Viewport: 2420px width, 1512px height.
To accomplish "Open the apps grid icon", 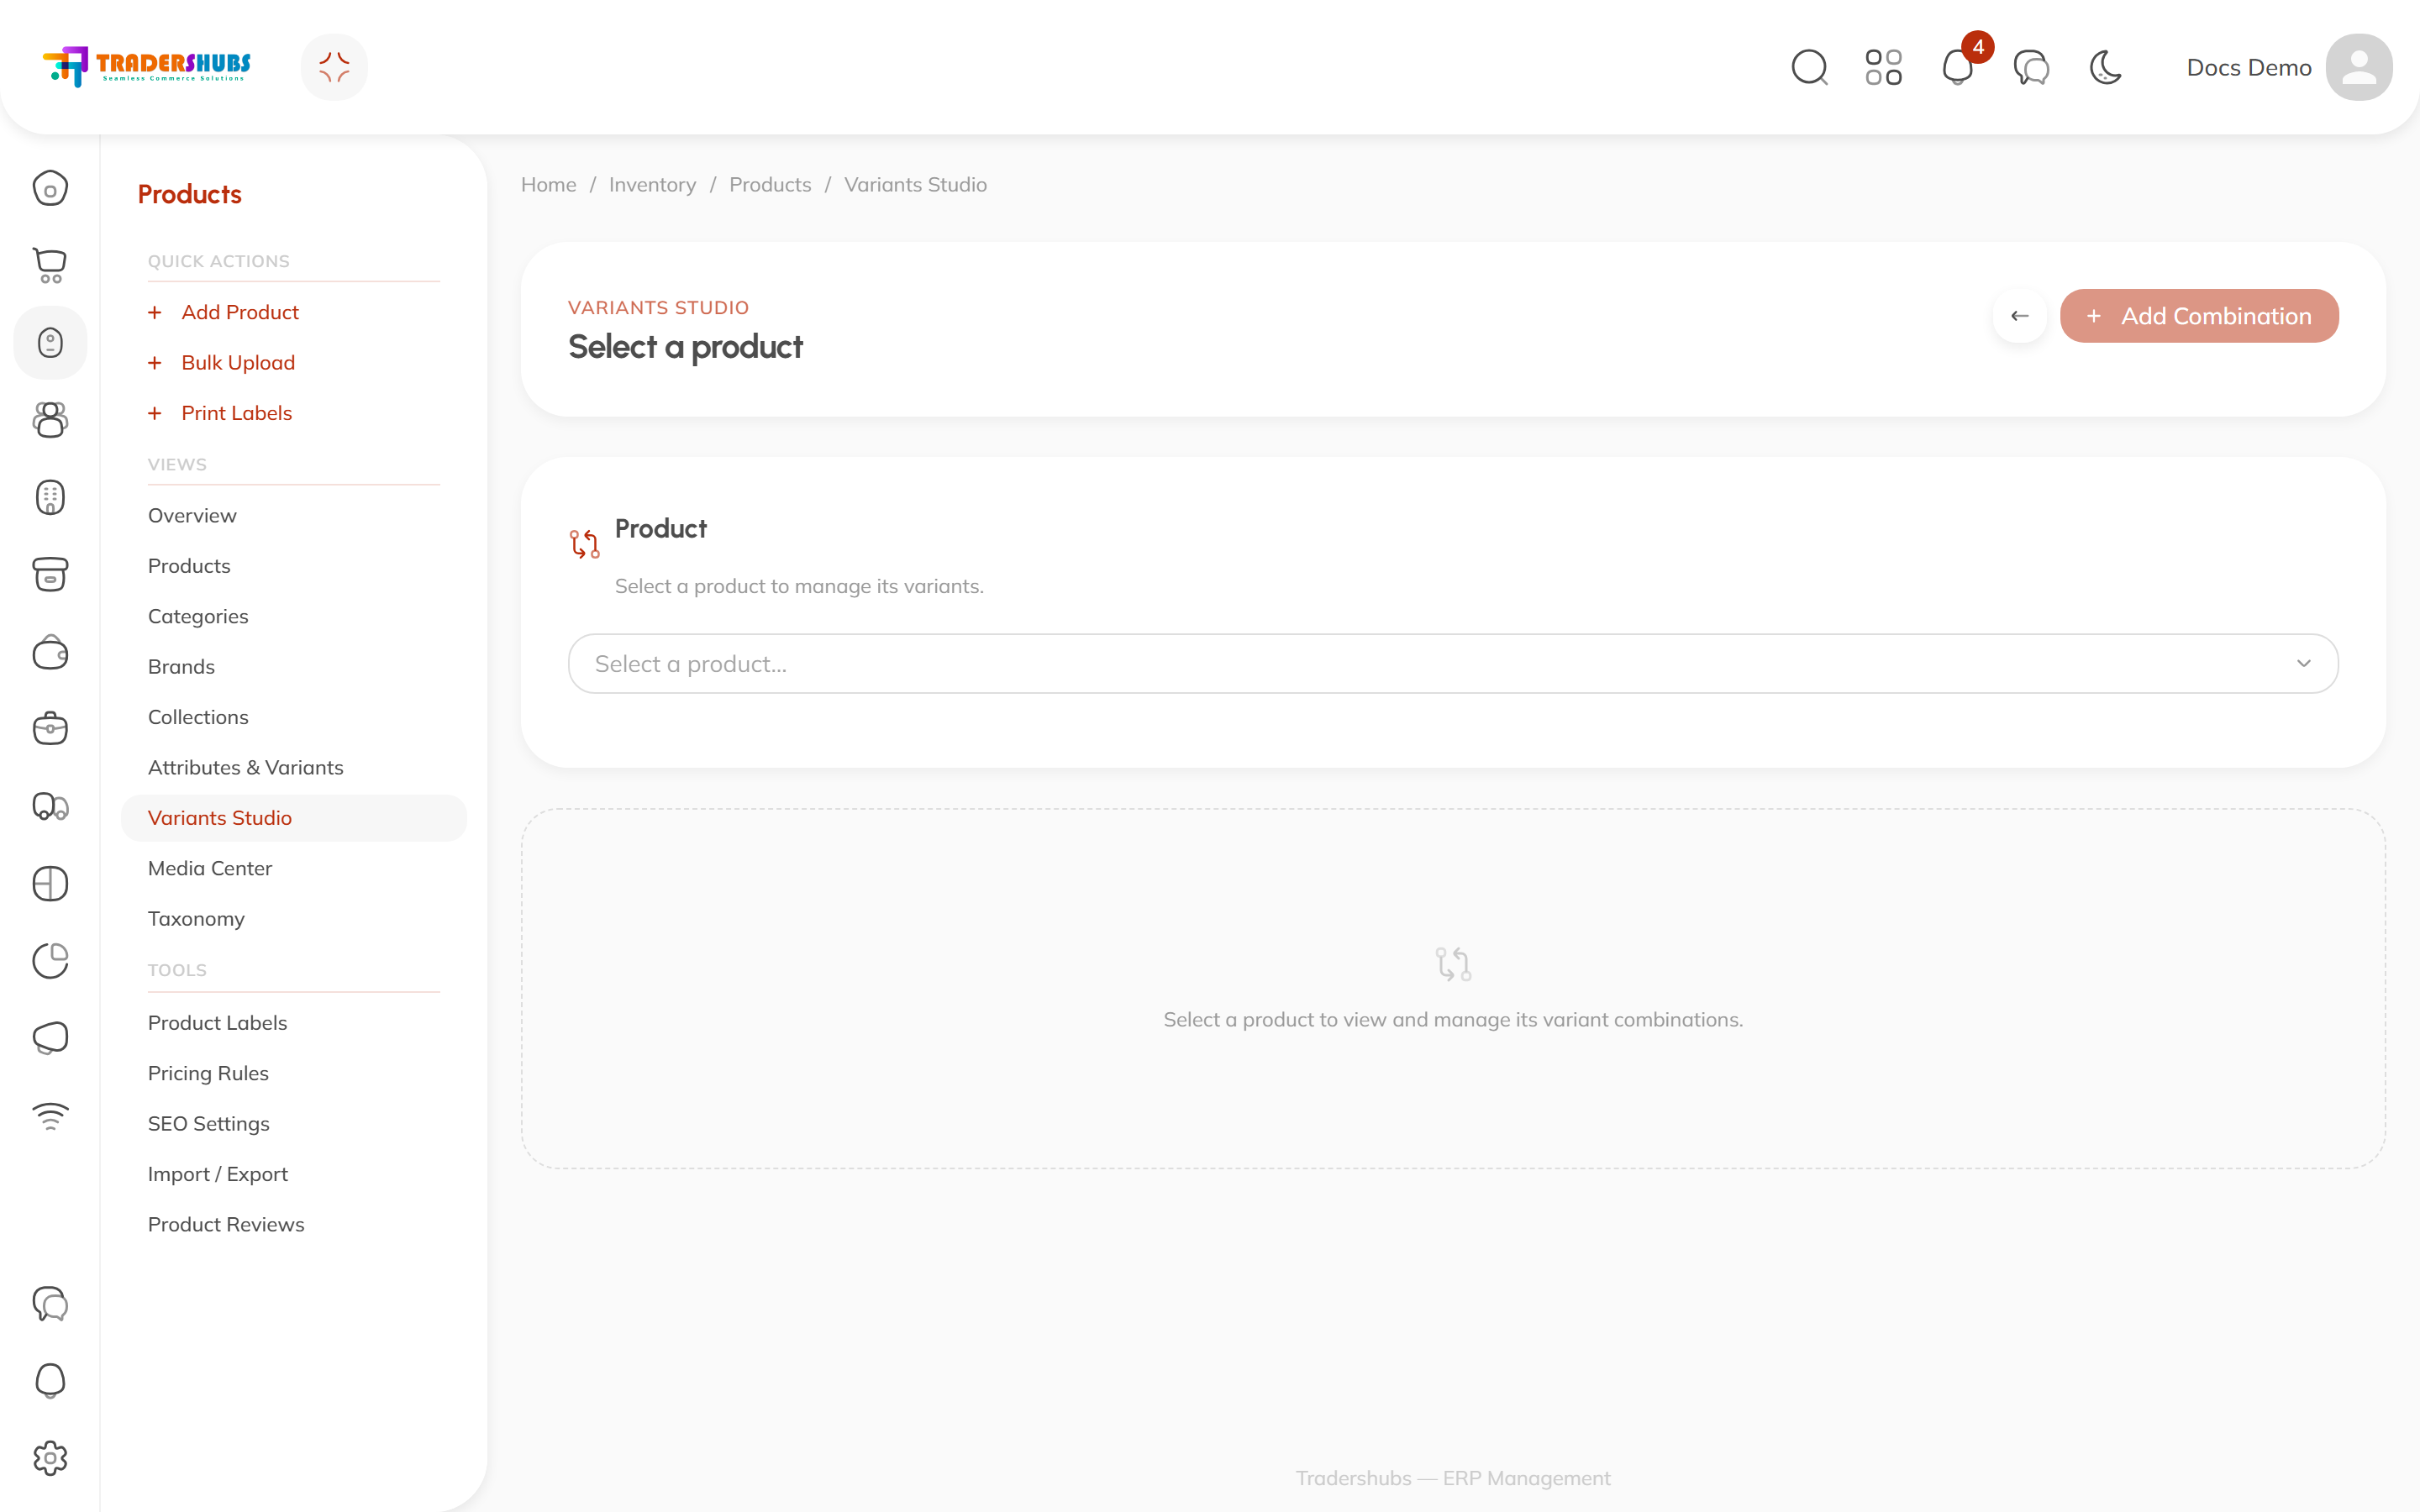I will (1883, 67).
